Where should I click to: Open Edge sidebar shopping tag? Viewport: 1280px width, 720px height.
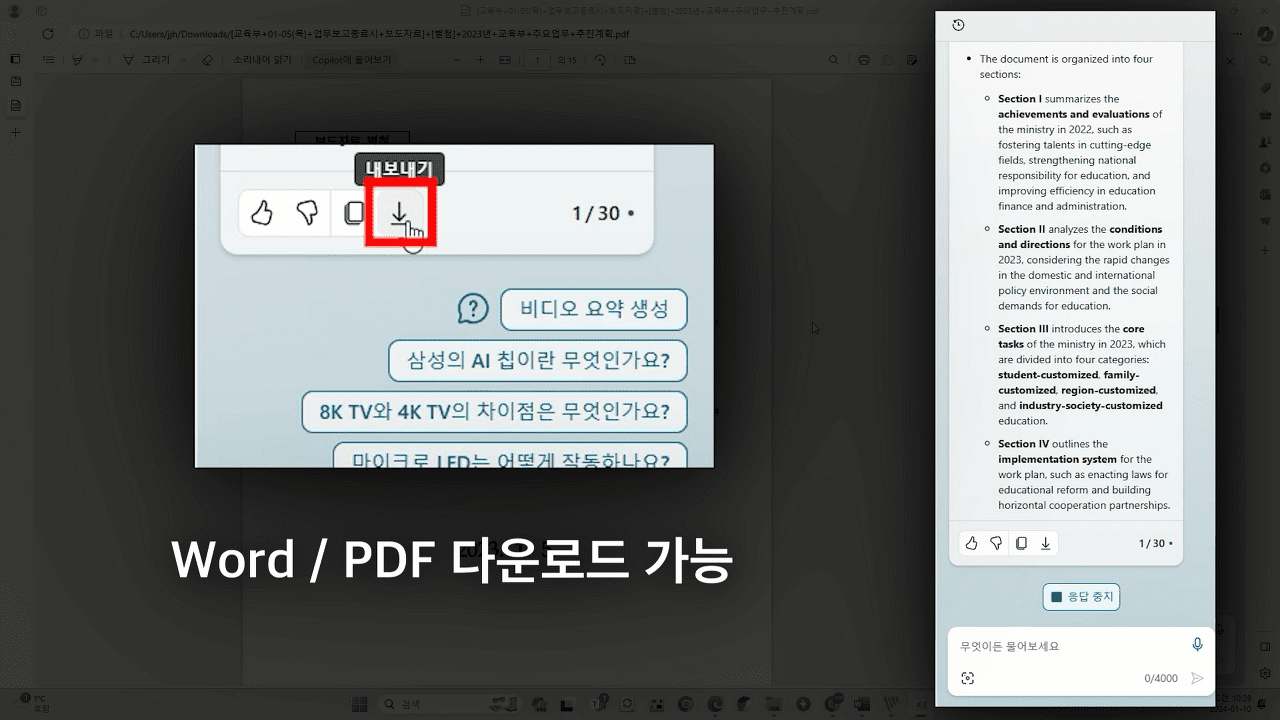[1266, 90]
